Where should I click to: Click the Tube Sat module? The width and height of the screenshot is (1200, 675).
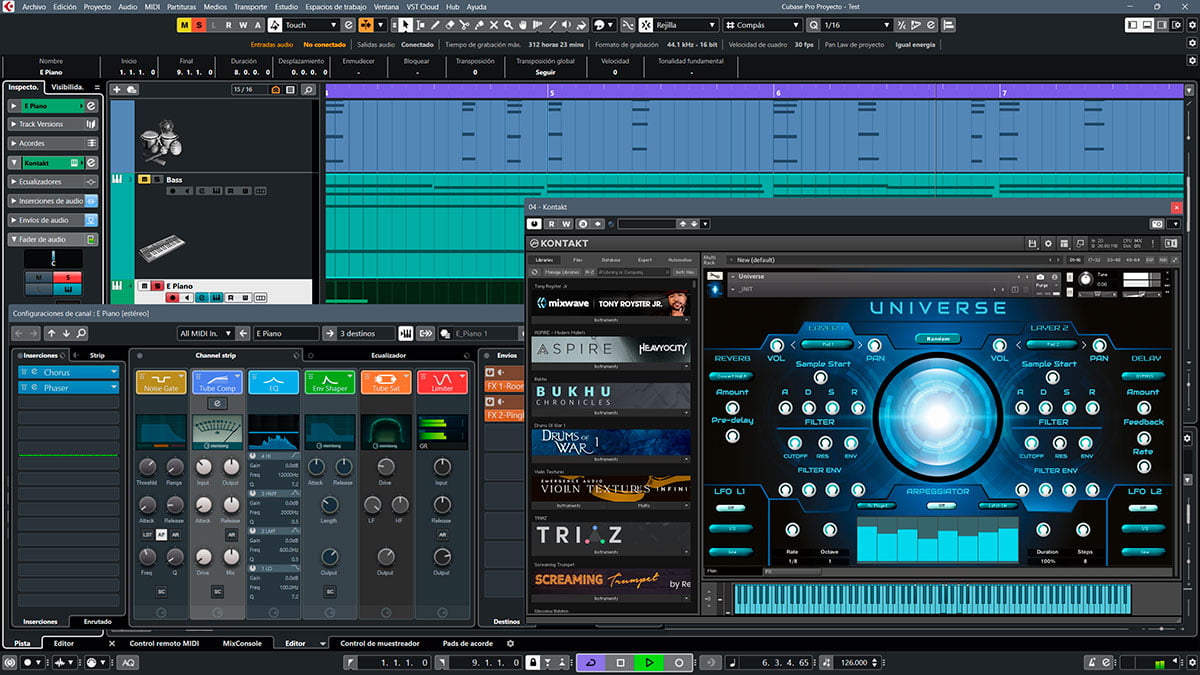coord(386,382)
